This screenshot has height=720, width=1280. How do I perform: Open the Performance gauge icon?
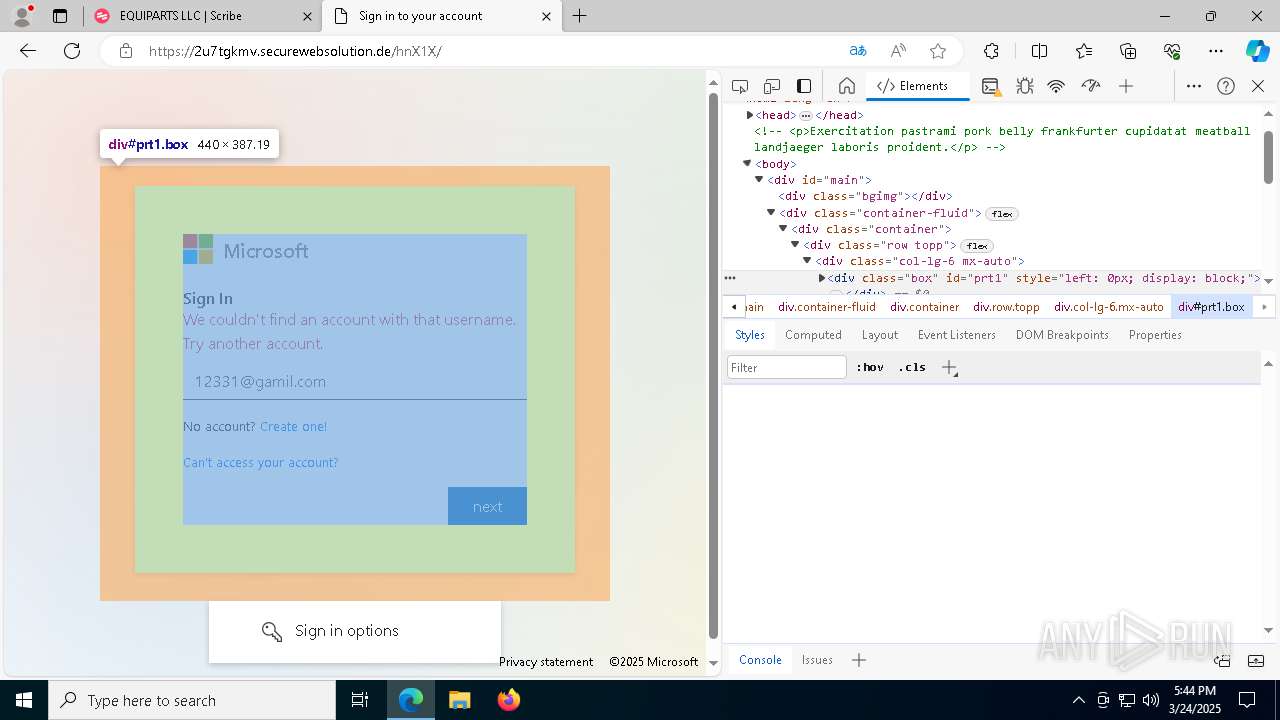[x=1091, y=86]
